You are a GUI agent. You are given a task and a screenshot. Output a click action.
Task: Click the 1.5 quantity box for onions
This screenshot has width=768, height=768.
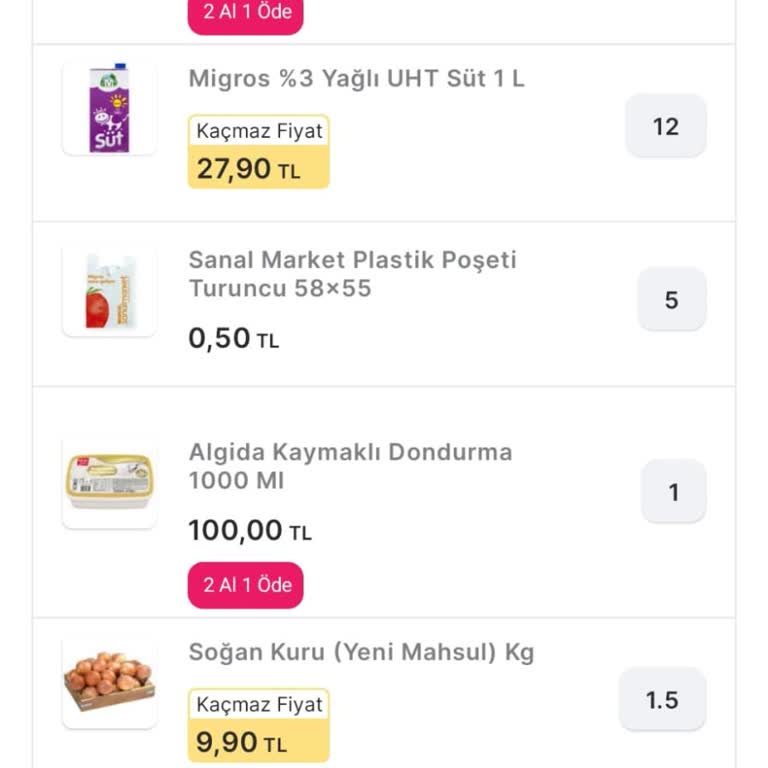coord(662,700)
